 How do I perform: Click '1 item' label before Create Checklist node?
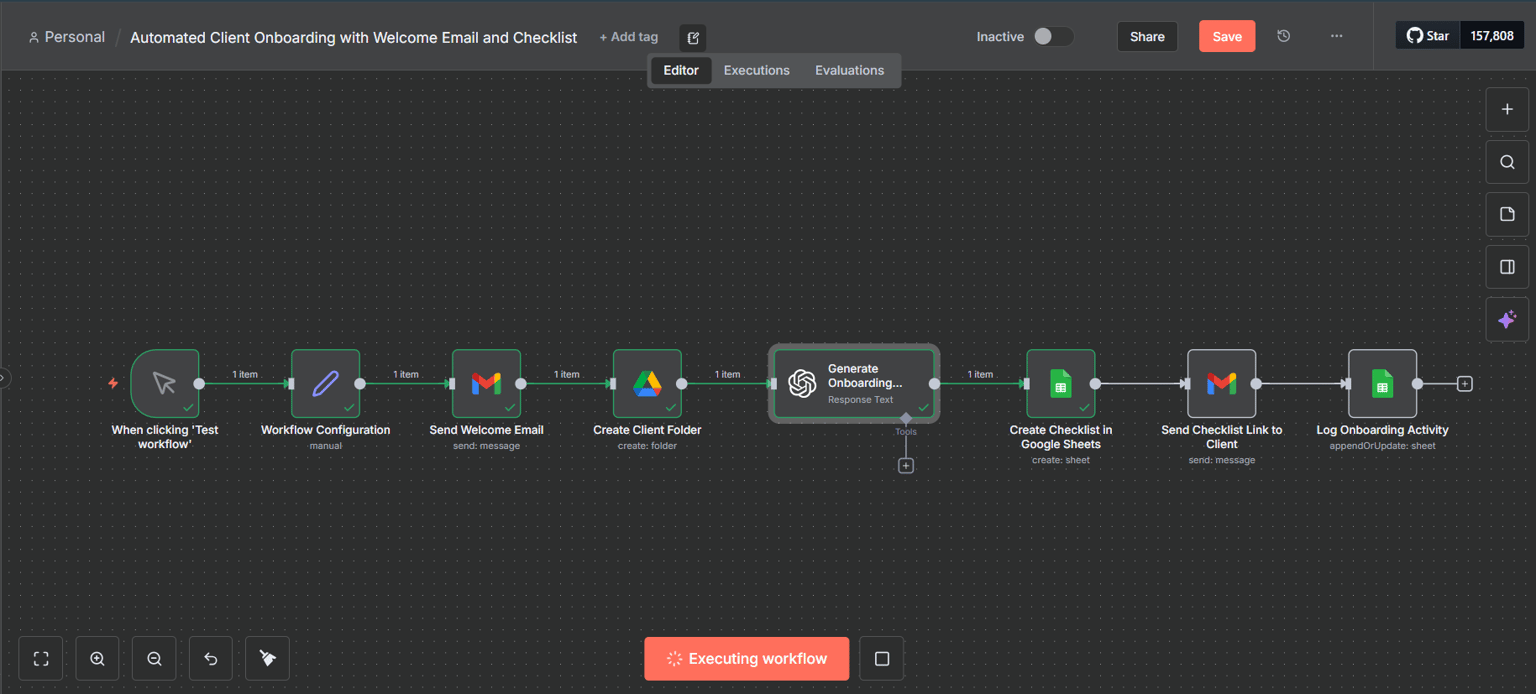(981, 375)
